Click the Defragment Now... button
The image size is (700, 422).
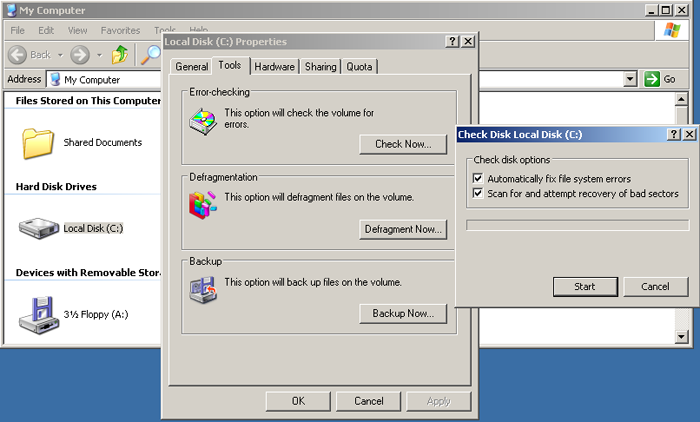(403, 229)
